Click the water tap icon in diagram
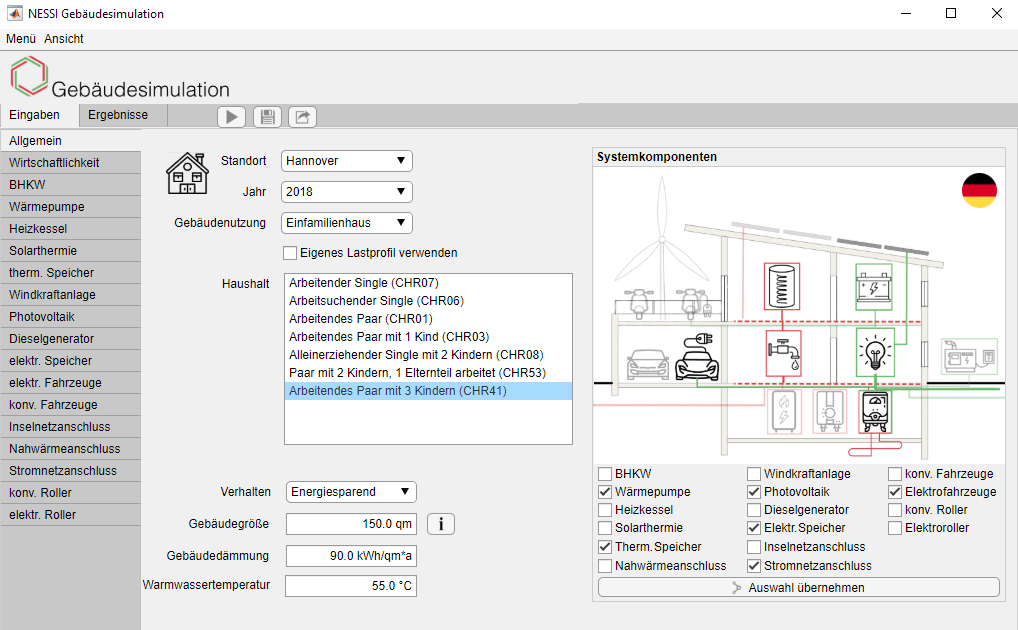This screenshot has height=630, width=1018. 785,354
